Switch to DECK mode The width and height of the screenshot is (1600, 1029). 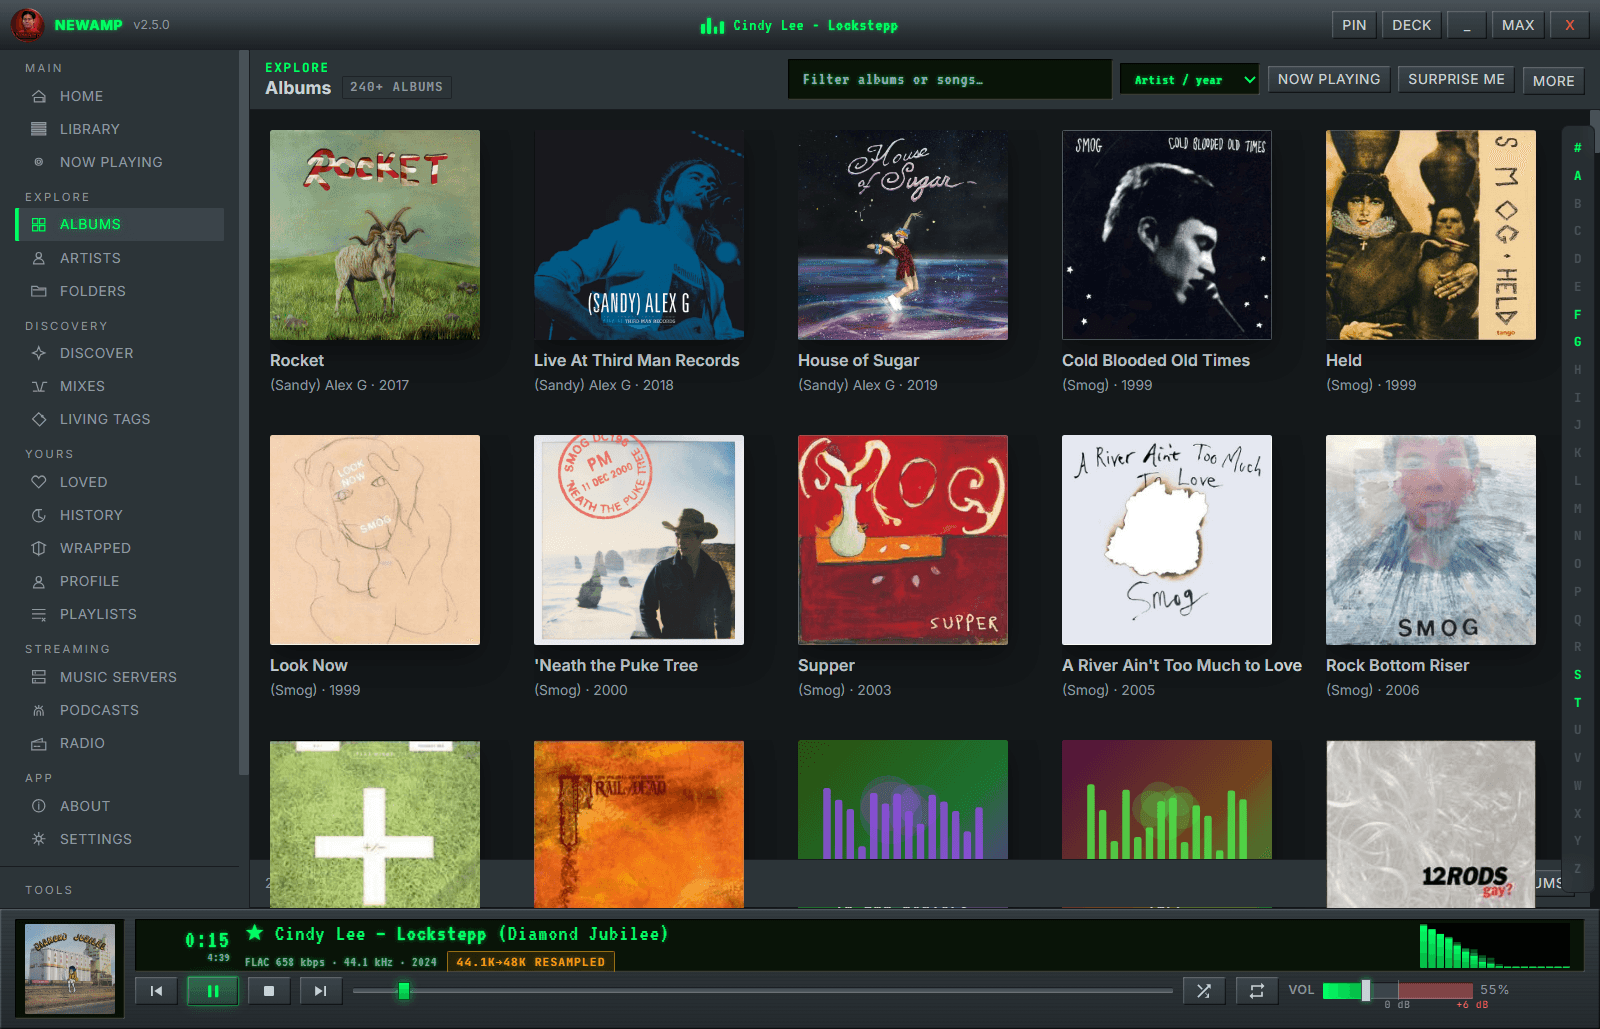[1411, 25]
